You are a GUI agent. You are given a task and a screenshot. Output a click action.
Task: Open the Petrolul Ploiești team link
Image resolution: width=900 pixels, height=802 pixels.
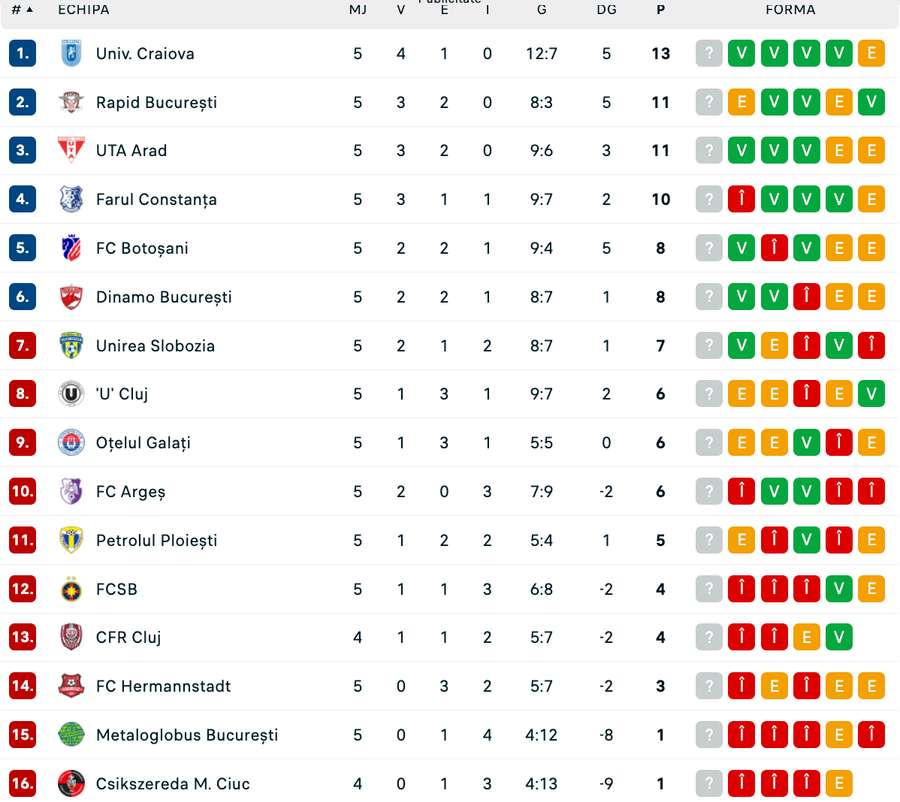[x=156, y=541]
